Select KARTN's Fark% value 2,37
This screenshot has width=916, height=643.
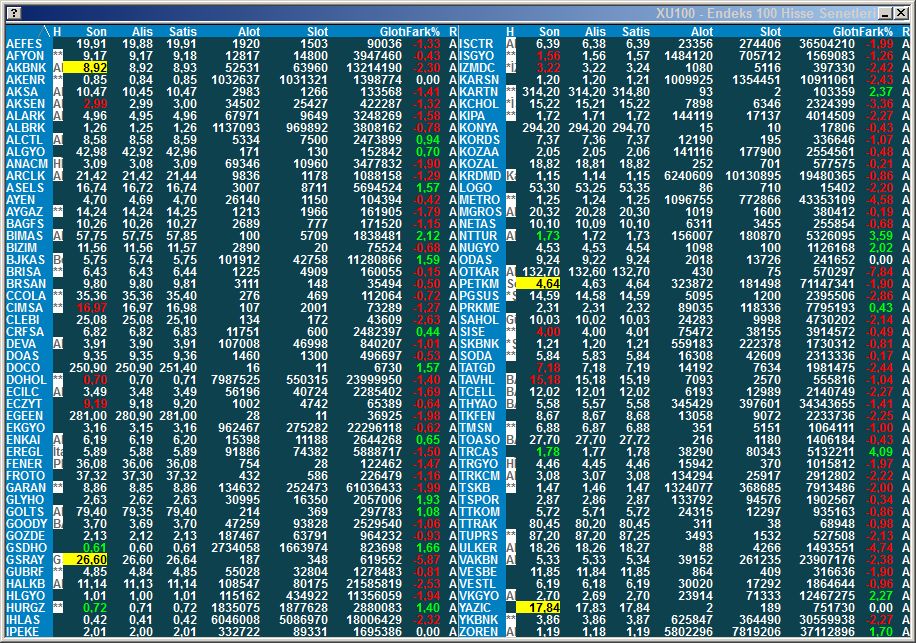pos(881,92)
